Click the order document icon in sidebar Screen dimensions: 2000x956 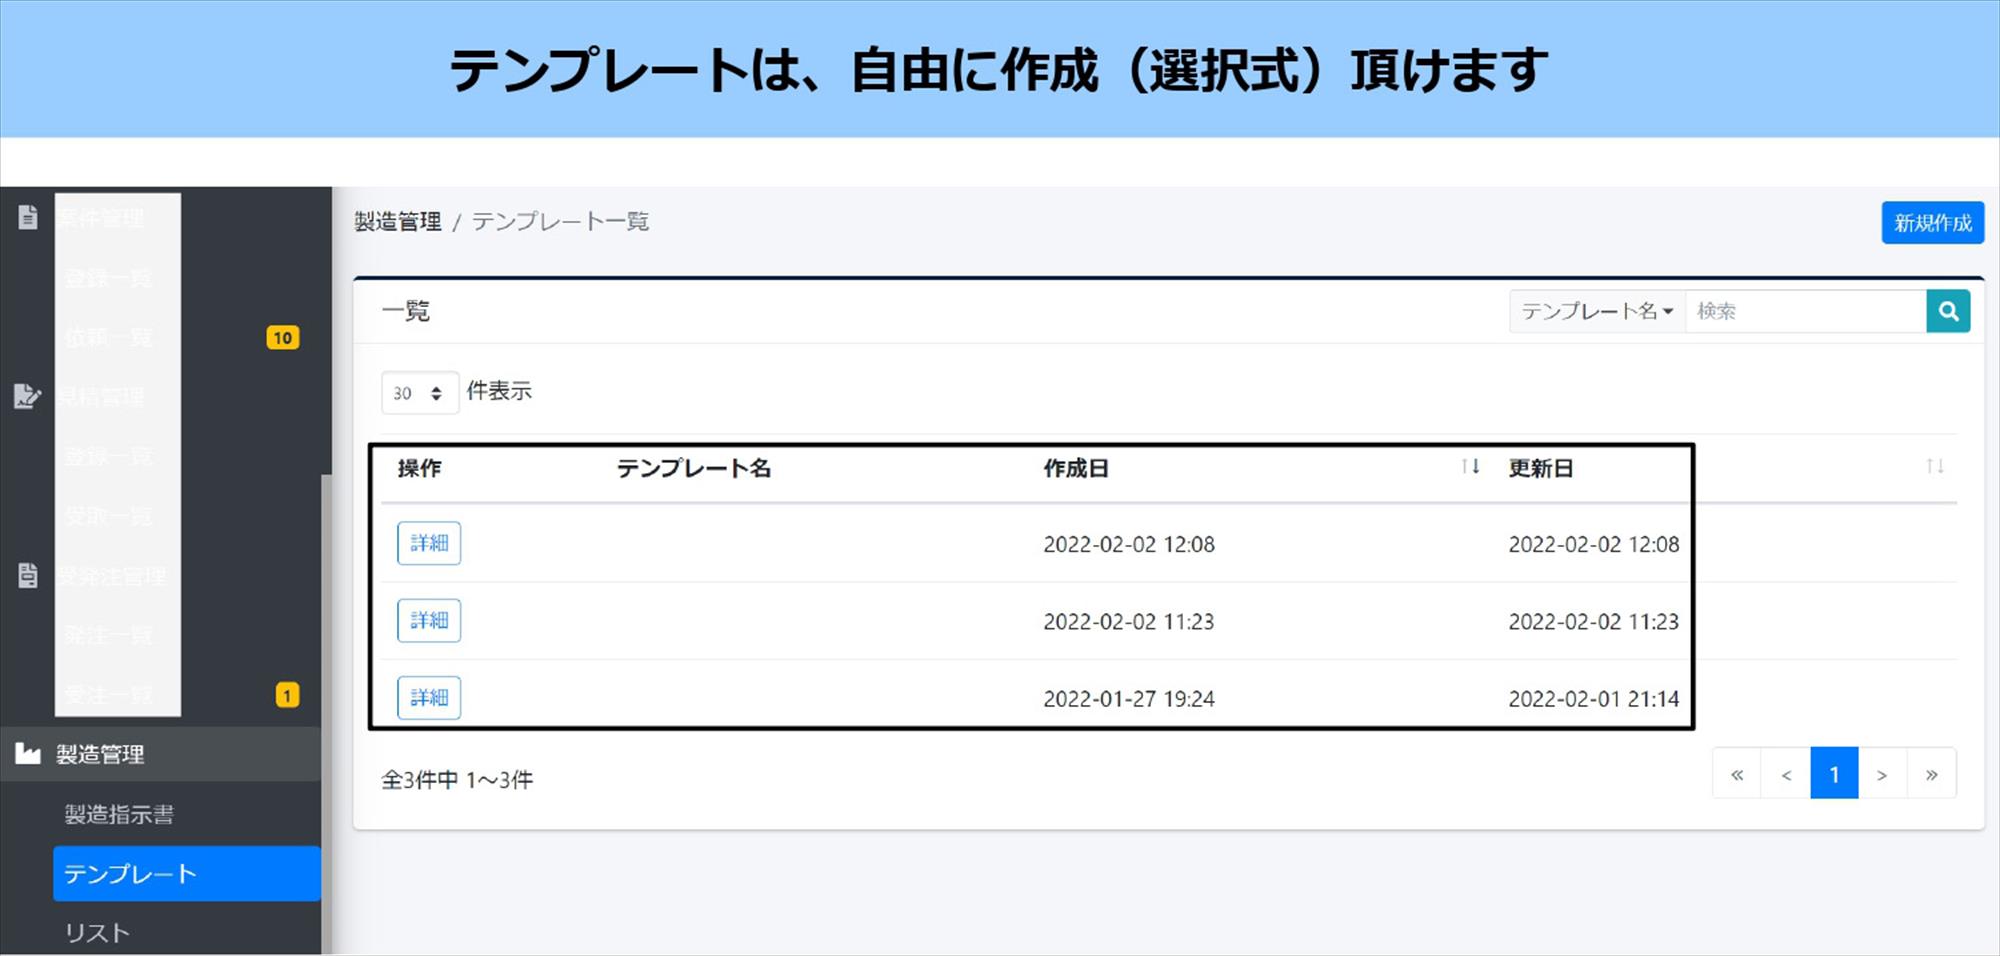(x=28, y=575)
